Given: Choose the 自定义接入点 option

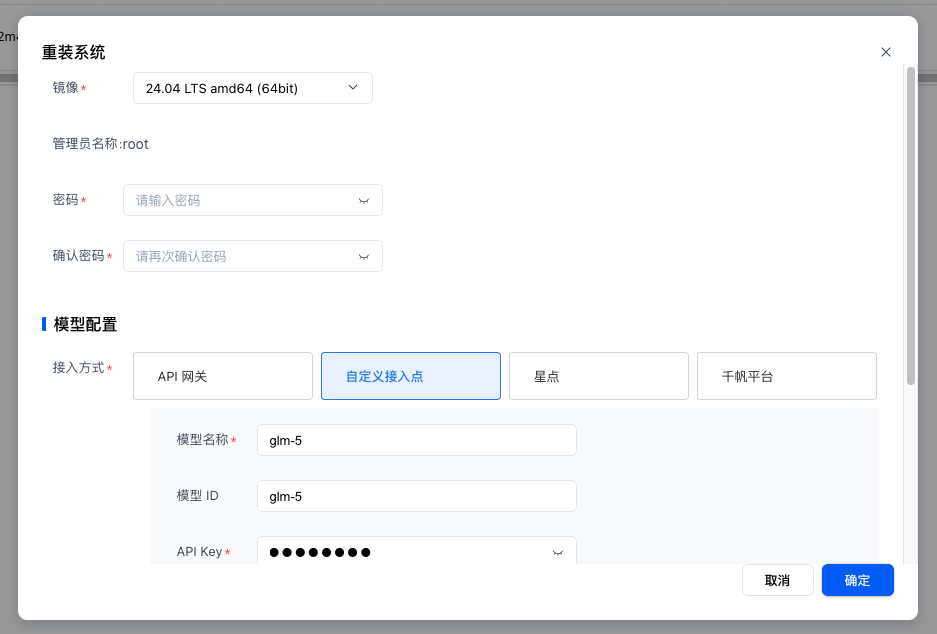Looking at the screenshot, I should [411, 376].
